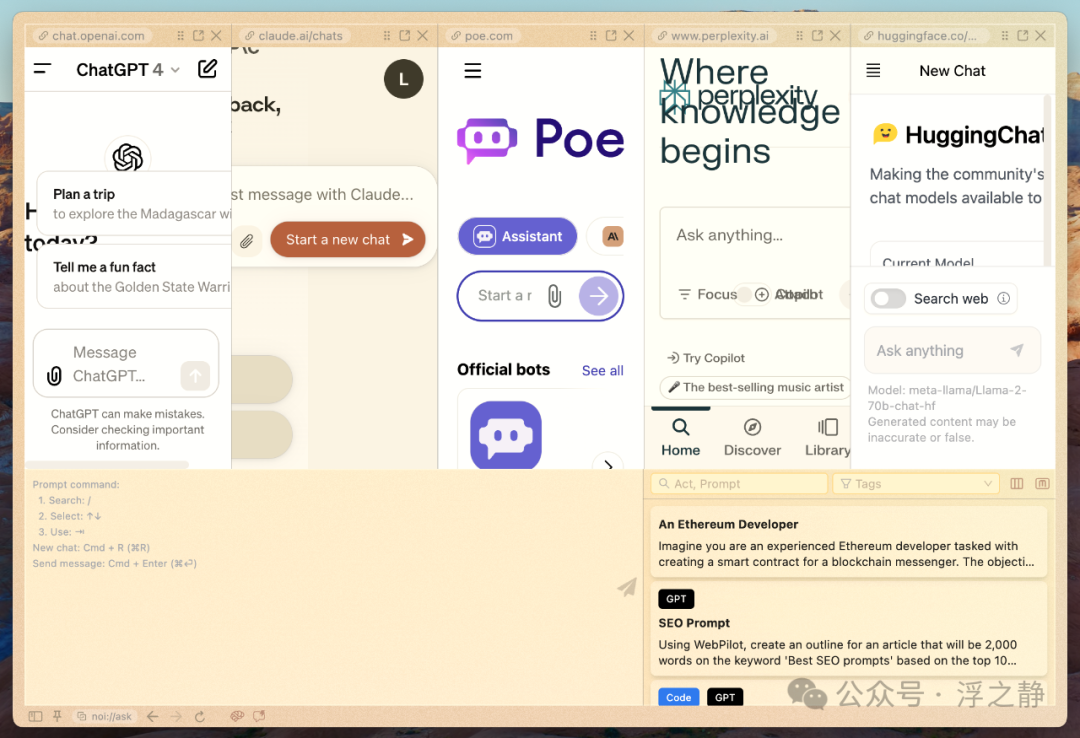This screenshot has width=1080, height=738.
Task: Open Perplexity Discover tab
Action: (752, 438)
